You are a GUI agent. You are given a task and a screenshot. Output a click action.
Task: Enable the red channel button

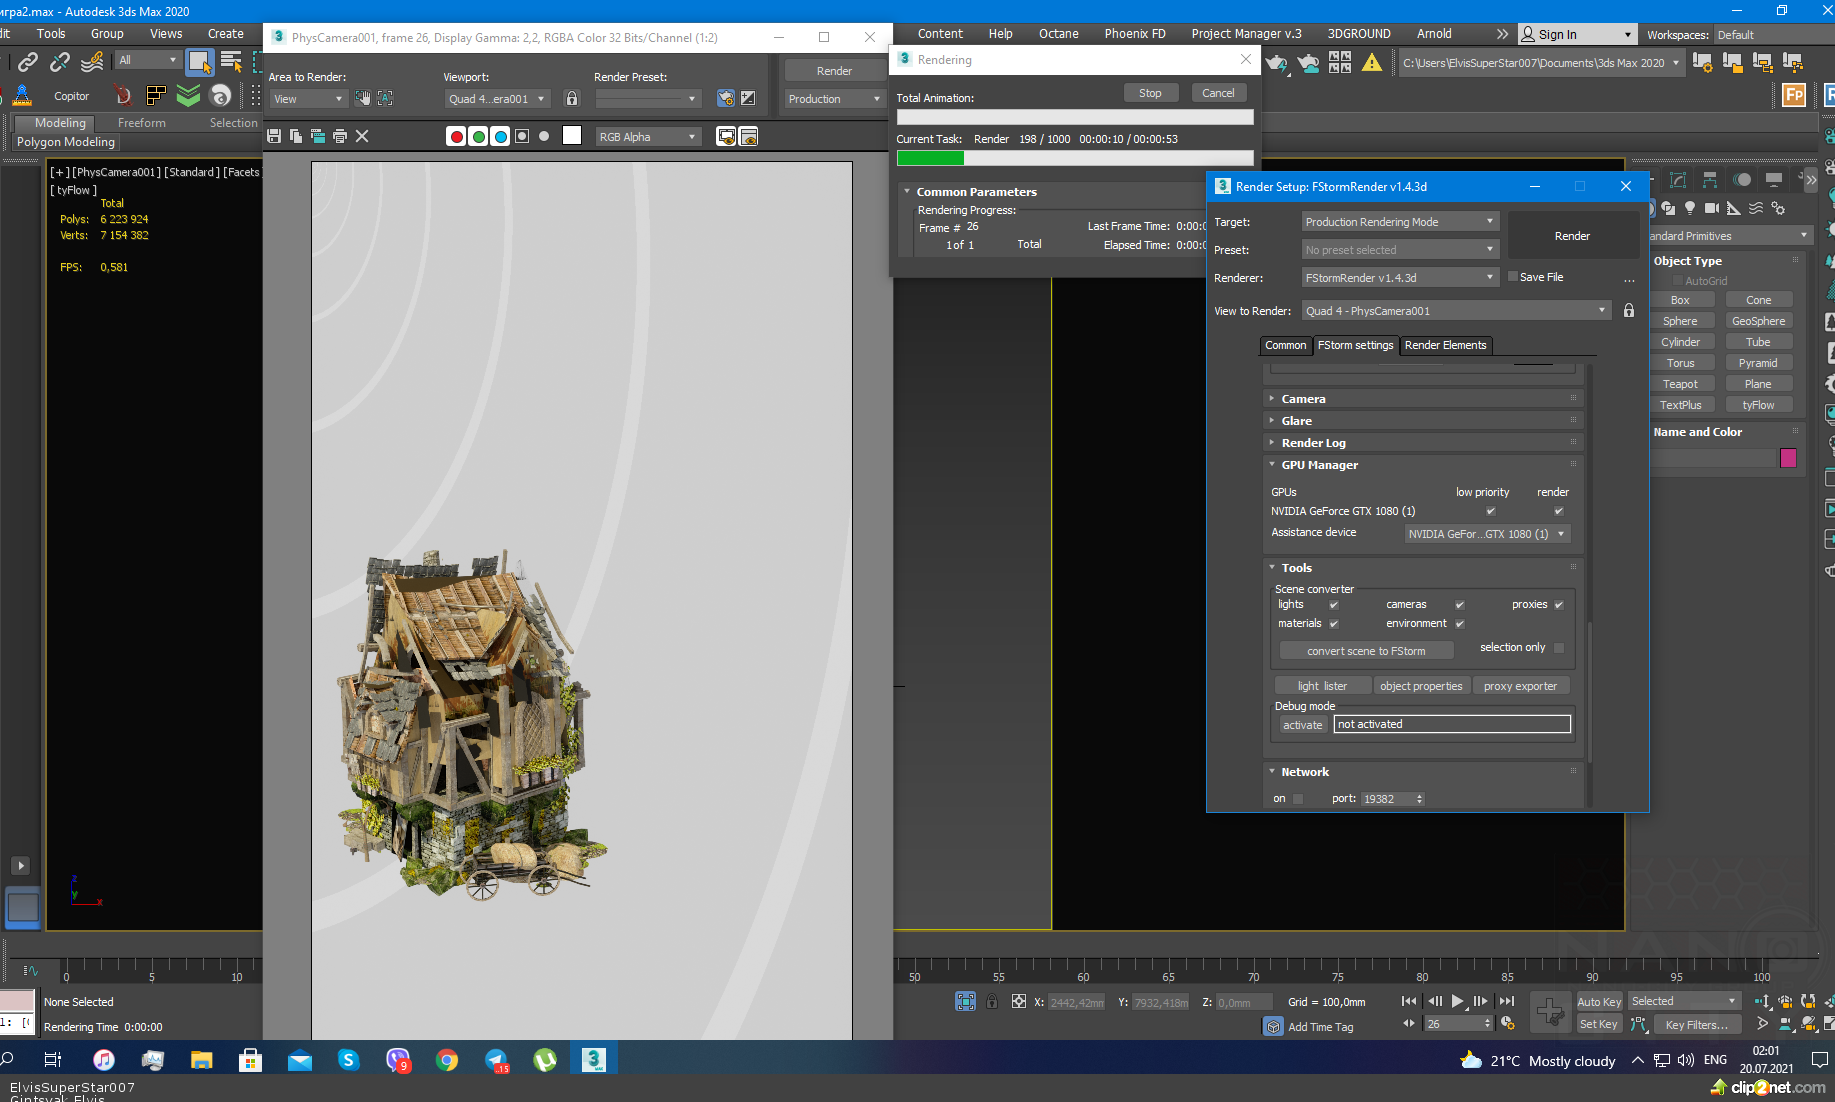(456, 137)
